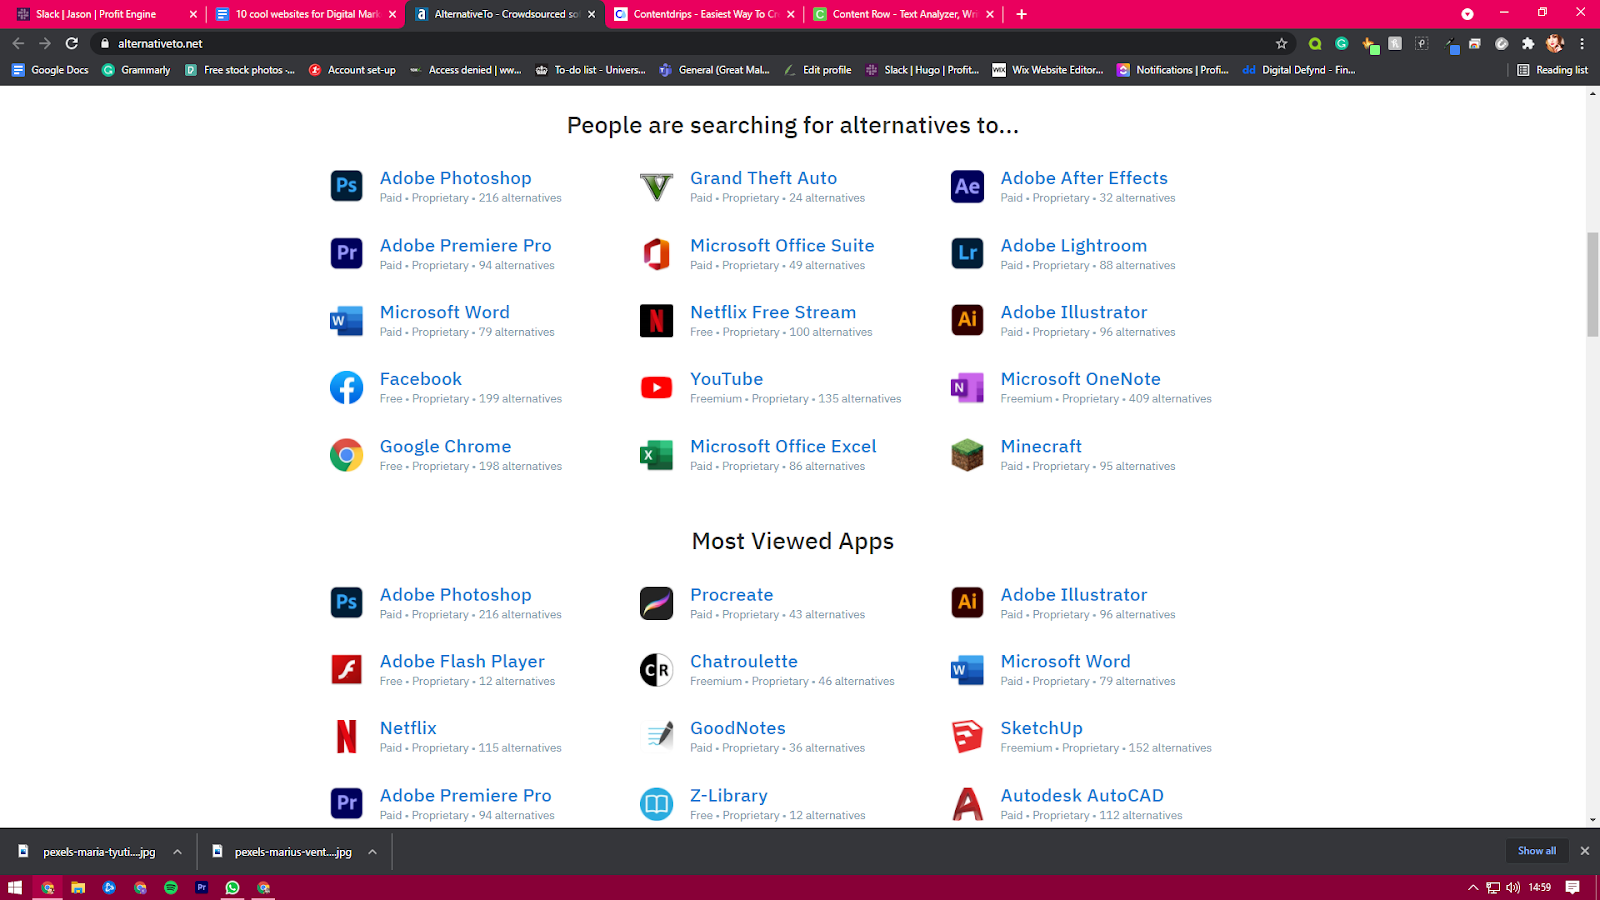Click the taskbar clock showing 14:59
This screenshot has width=1600, height=900.
coord(1539,887)
